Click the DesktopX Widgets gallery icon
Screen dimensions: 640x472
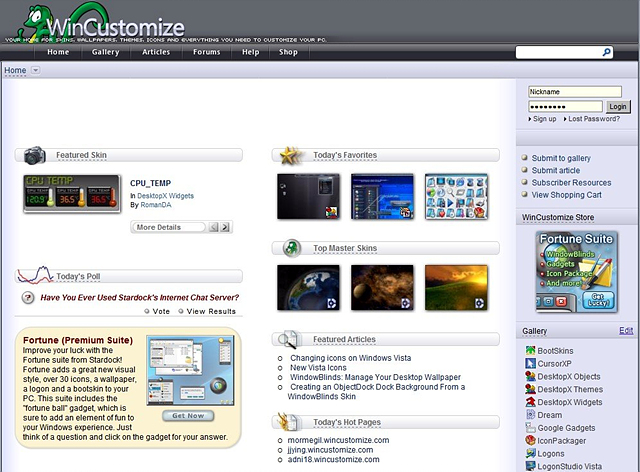530,402
